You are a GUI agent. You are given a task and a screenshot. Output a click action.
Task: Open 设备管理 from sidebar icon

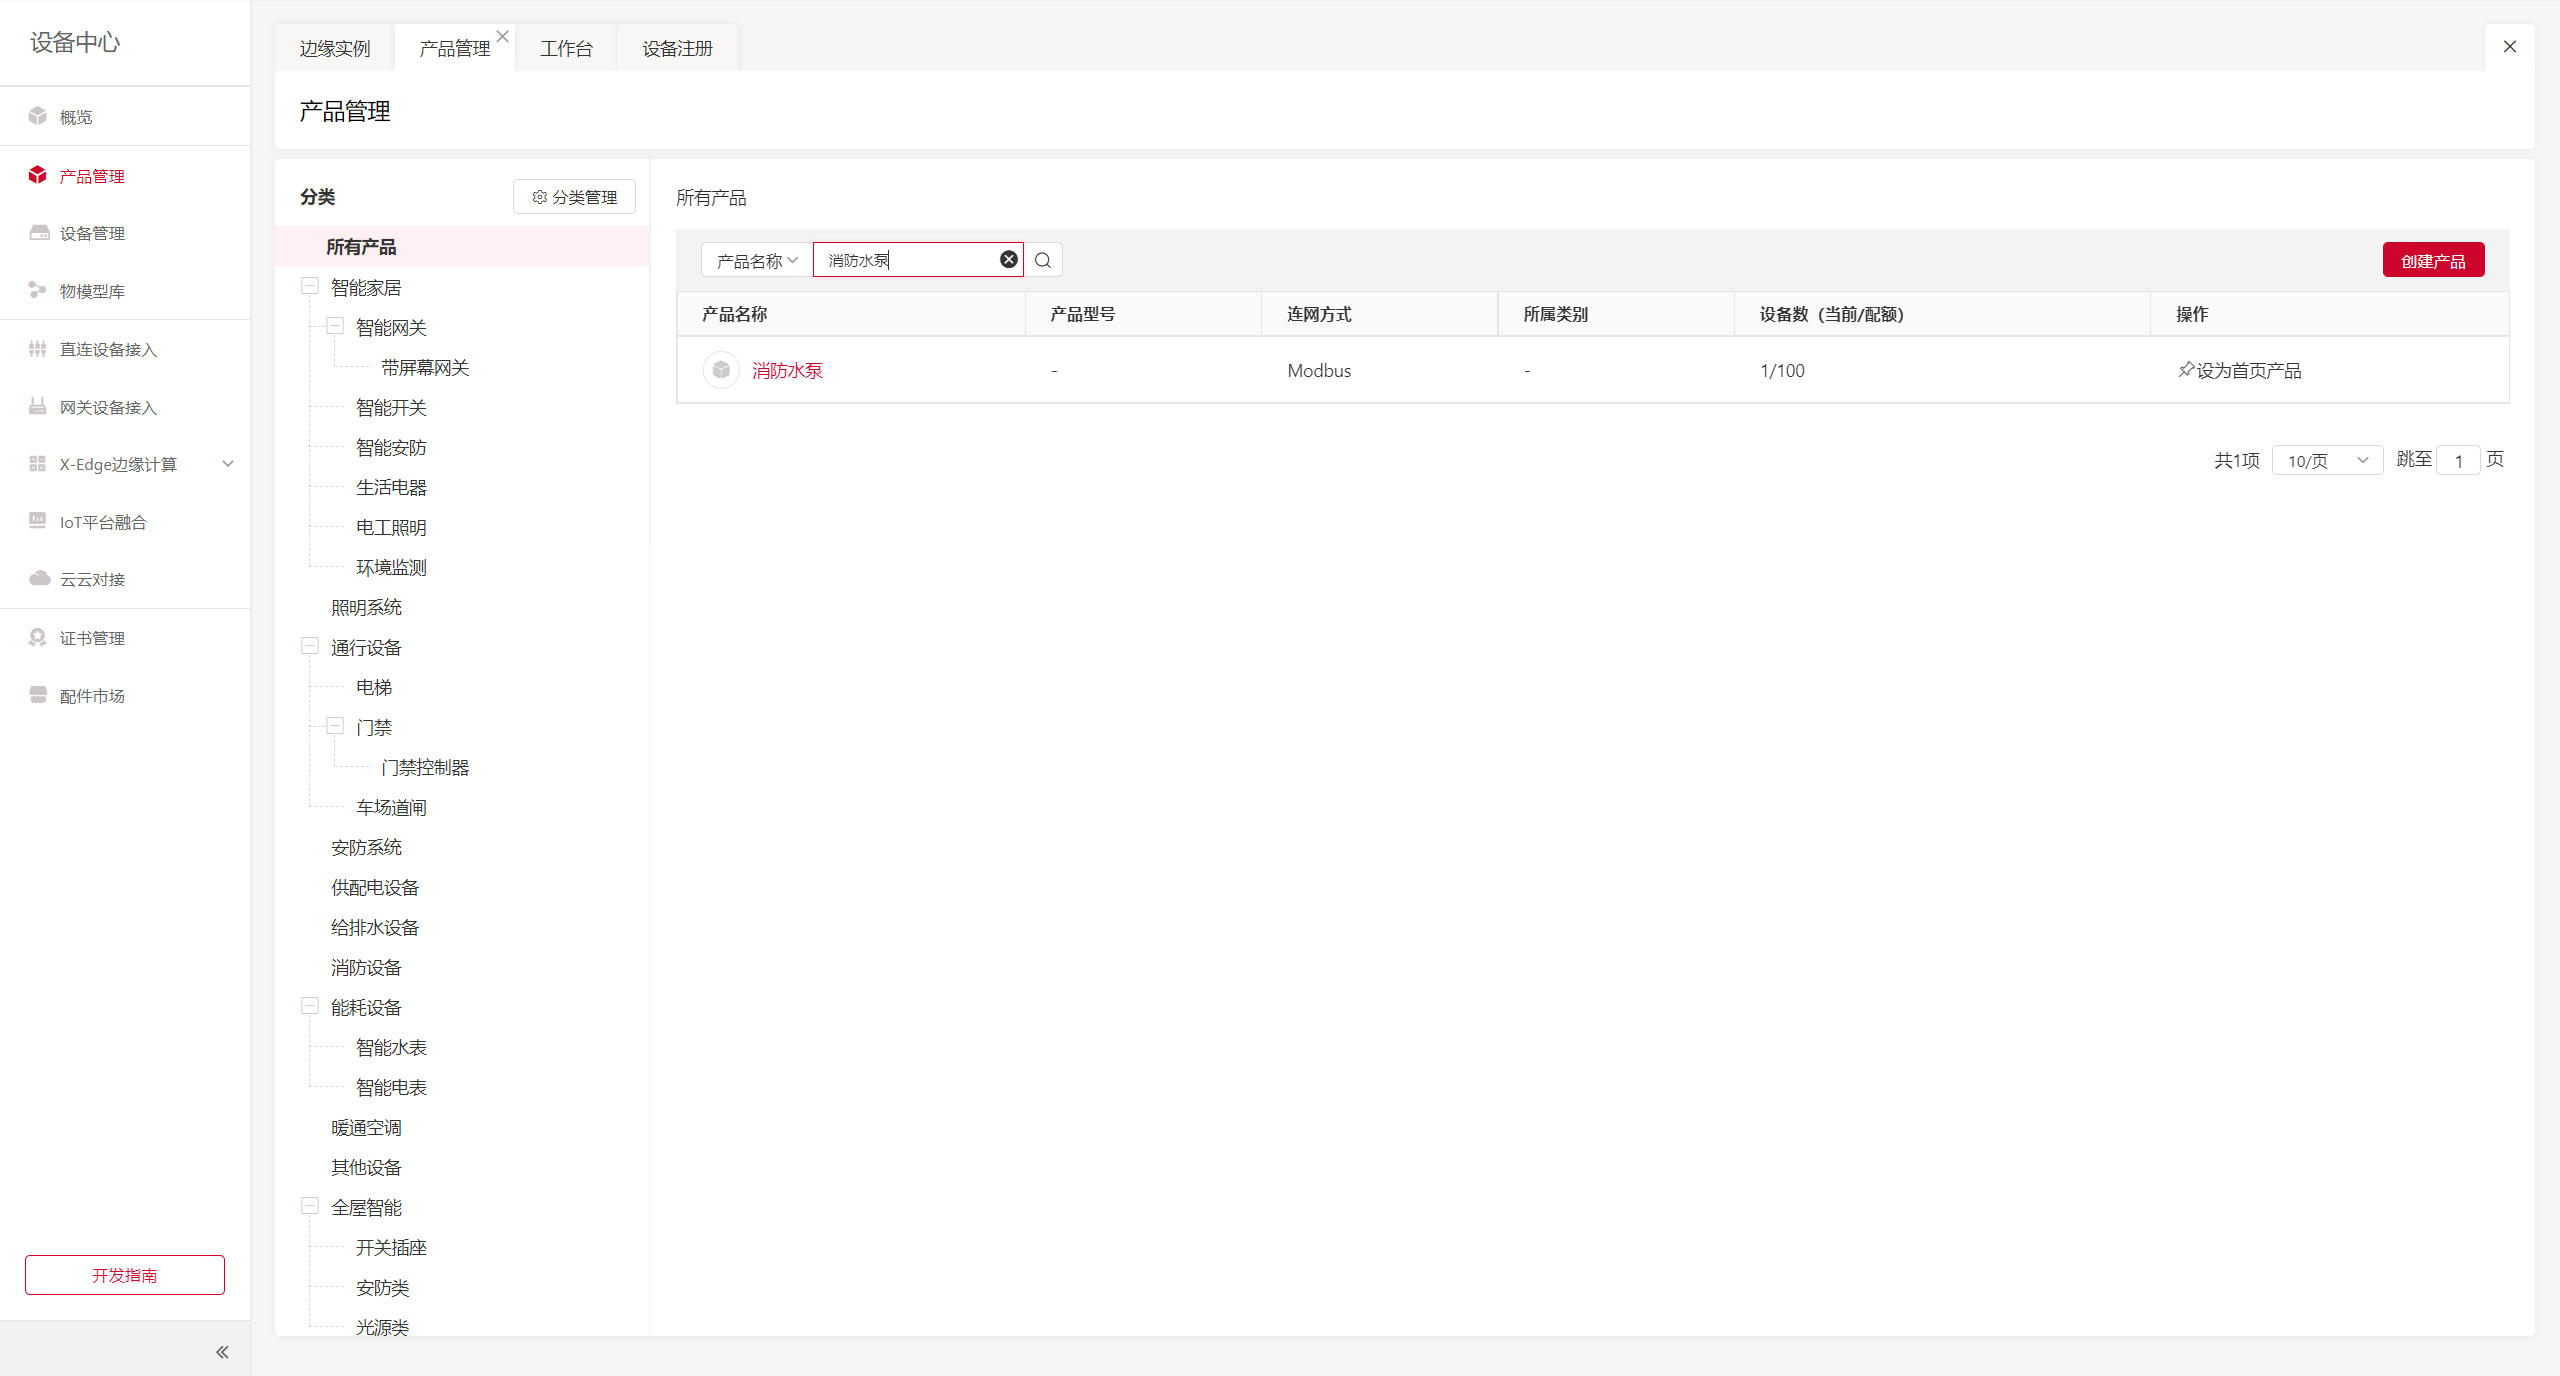coord(39,233)
